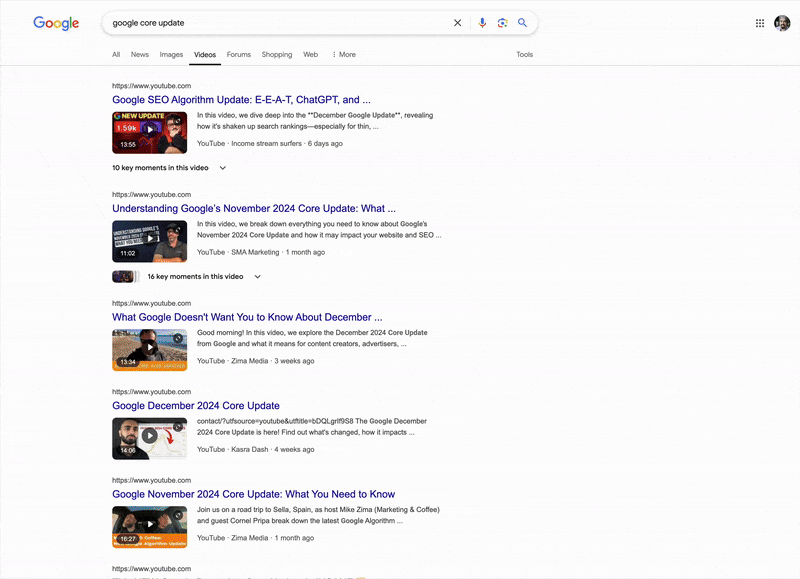Click the Zima Media video thumbnail
This screenshot has height=579, width=800.
(x=149, y=350)
